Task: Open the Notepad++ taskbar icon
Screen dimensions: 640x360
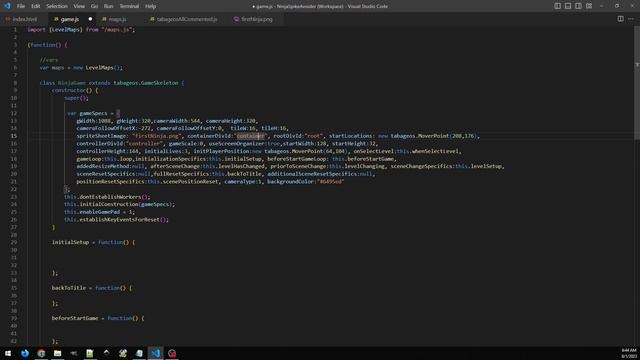Action: point(90,353)
